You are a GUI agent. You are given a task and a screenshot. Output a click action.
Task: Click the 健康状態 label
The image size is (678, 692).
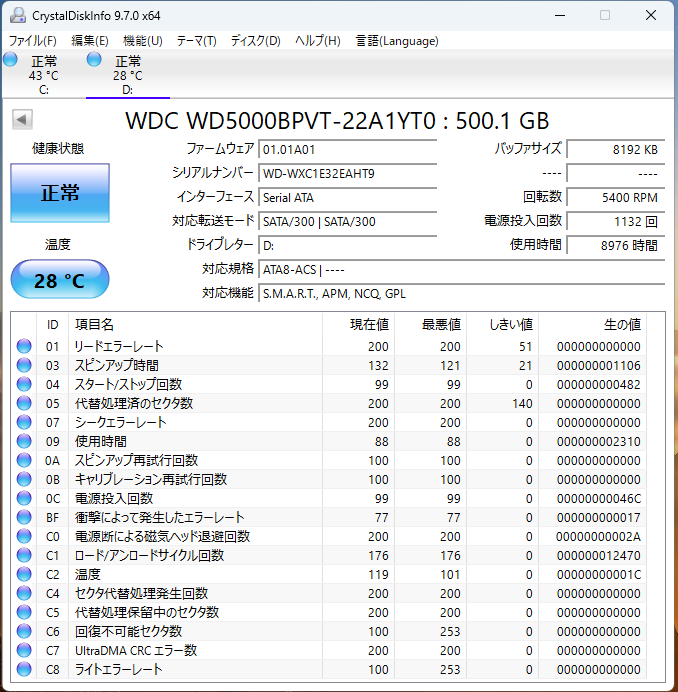coord(58,149)
